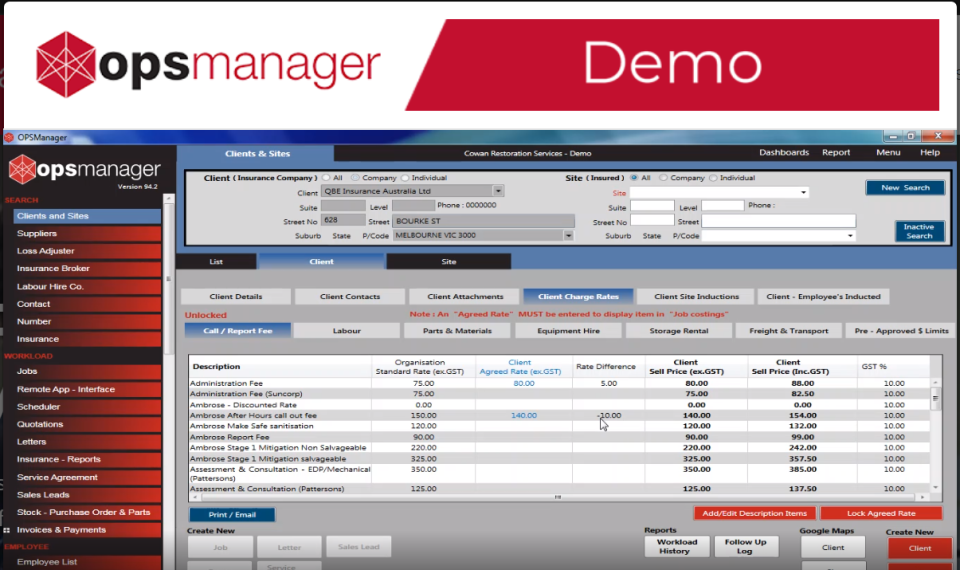This screenshot has height=570, width=960.
Task: Open Labour Hire Co. in the sidebar
Action: [x=87, y=287]
